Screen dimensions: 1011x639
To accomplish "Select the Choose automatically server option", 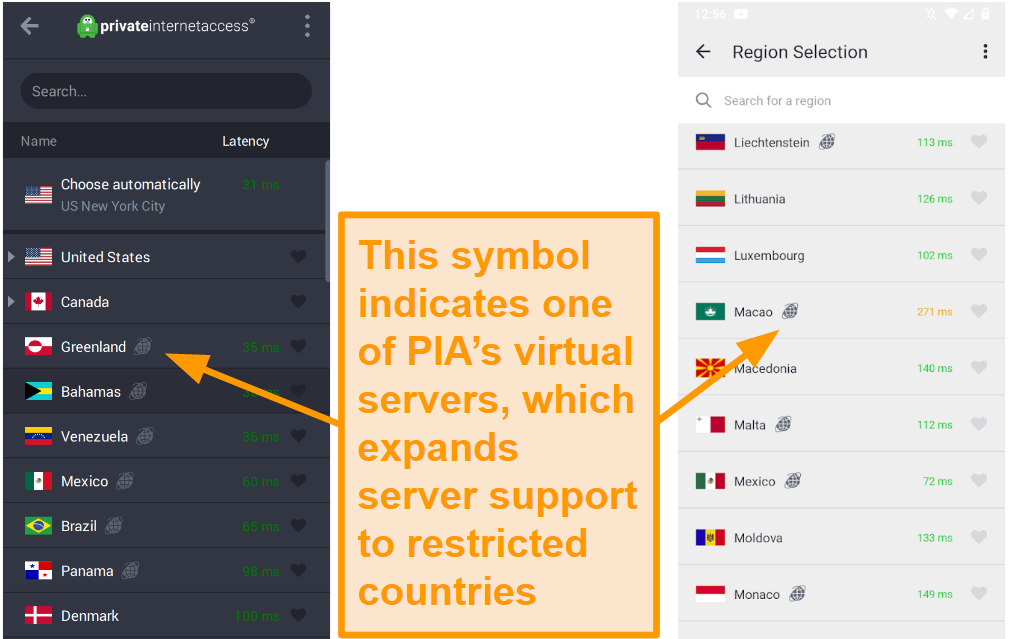I will [x=131, y=193].
